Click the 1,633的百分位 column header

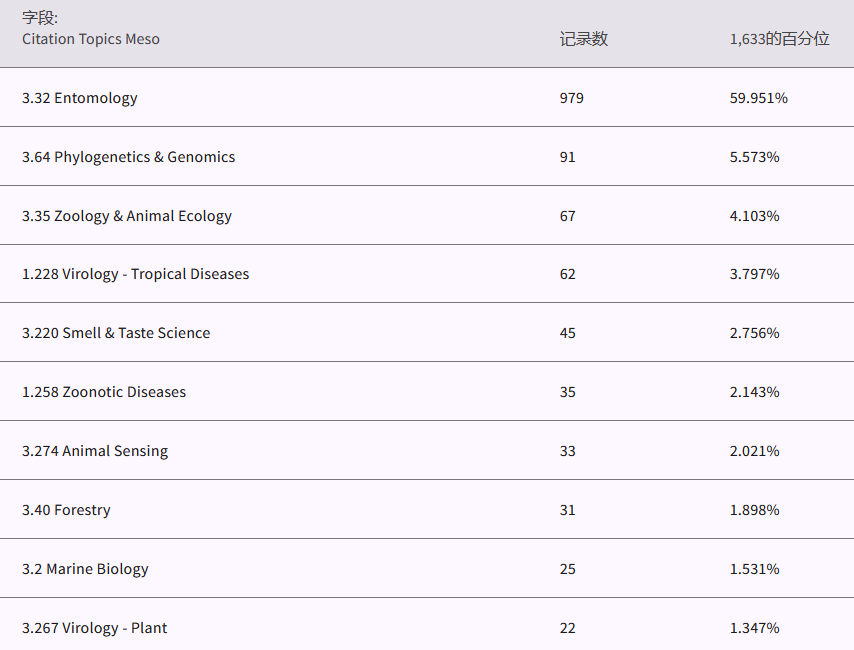[780, 39]
